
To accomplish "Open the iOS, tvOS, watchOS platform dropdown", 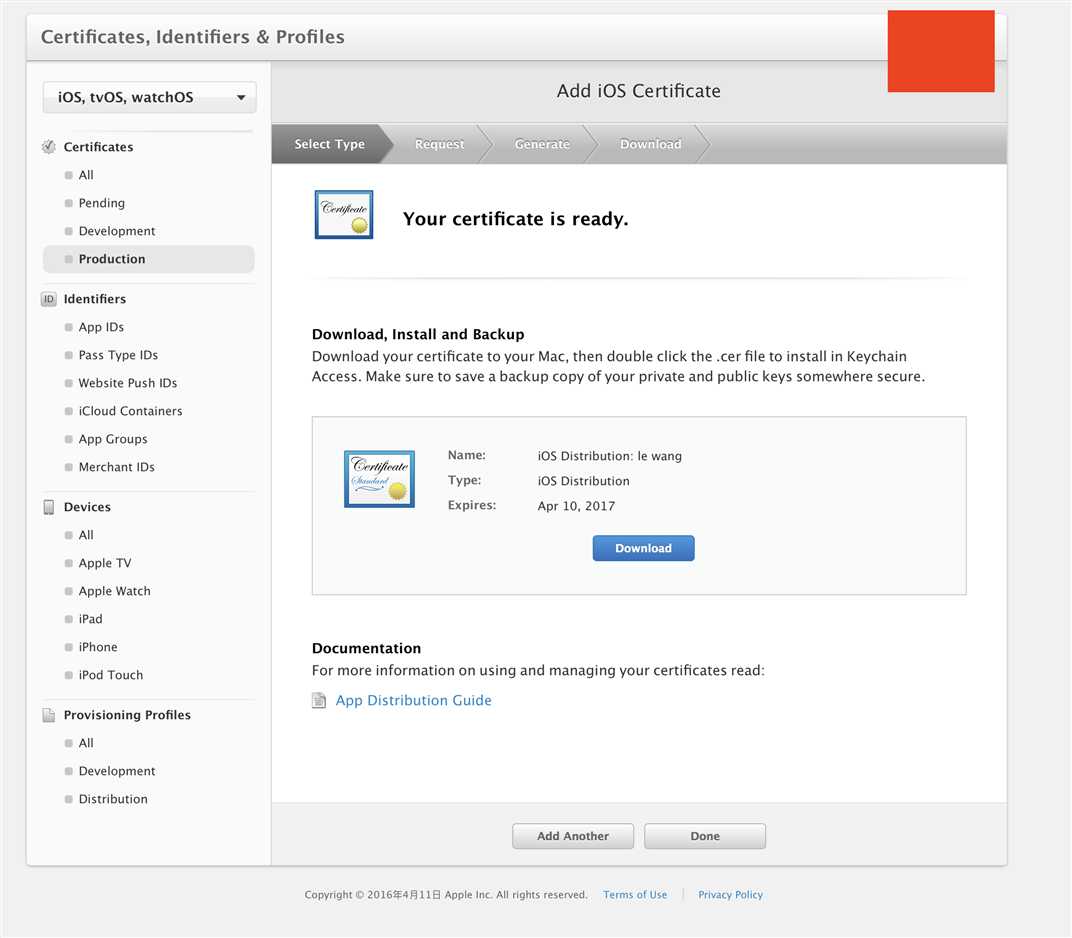I will tap(150, 98).
